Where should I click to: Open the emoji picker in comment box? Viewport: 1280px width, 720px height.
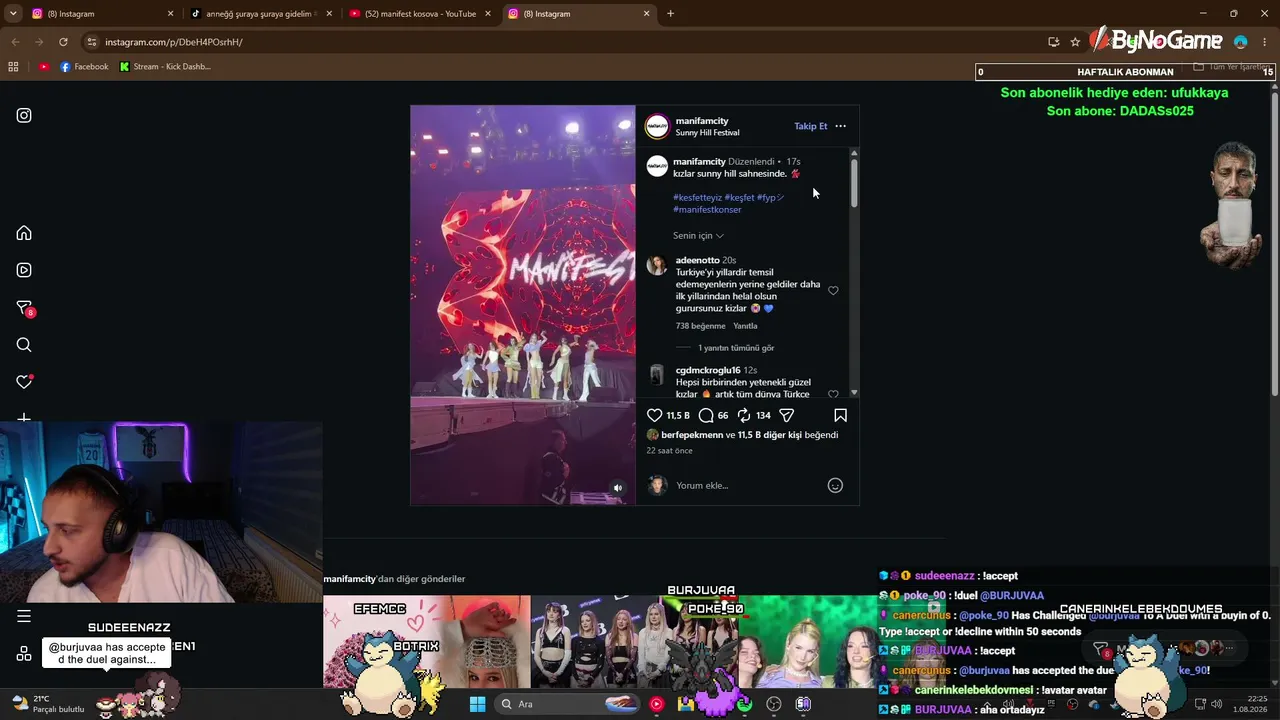(835, 485)
